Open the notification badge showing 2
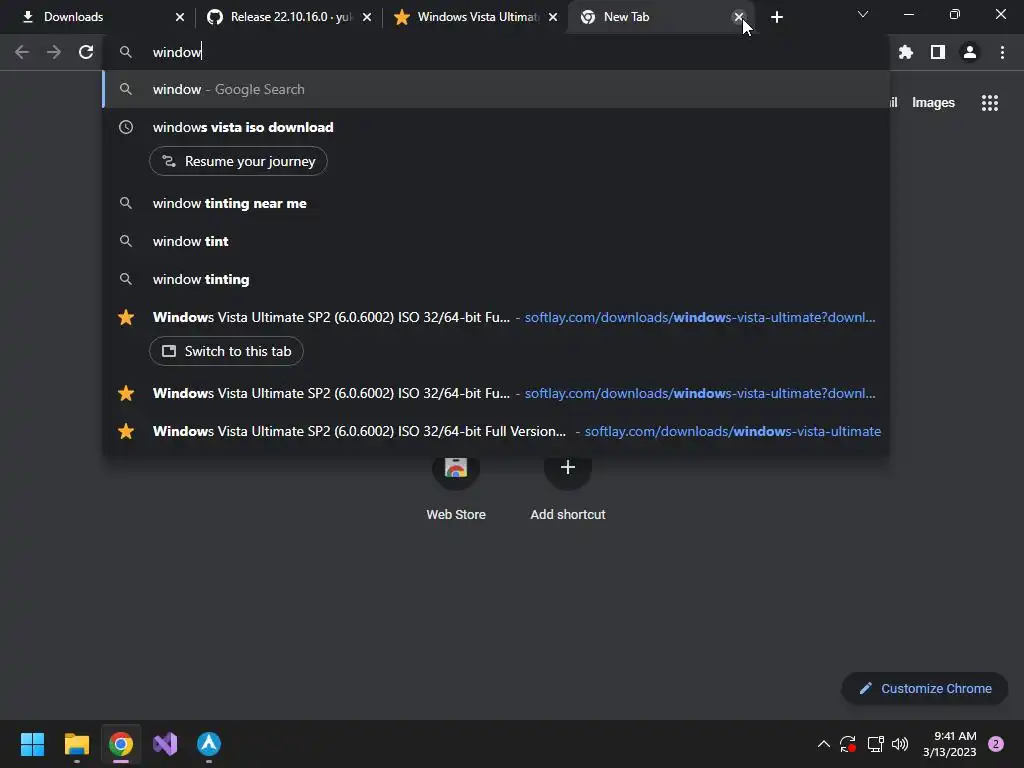 point(996,744)
